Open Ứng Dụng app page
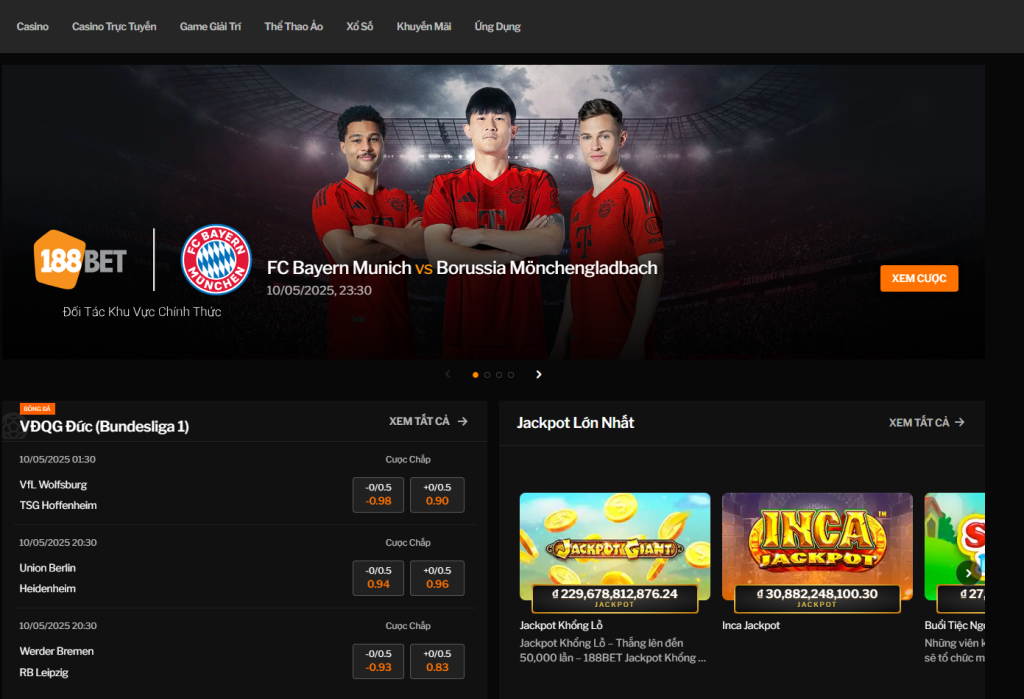The image size is (1024, 699). click(498, 27)
